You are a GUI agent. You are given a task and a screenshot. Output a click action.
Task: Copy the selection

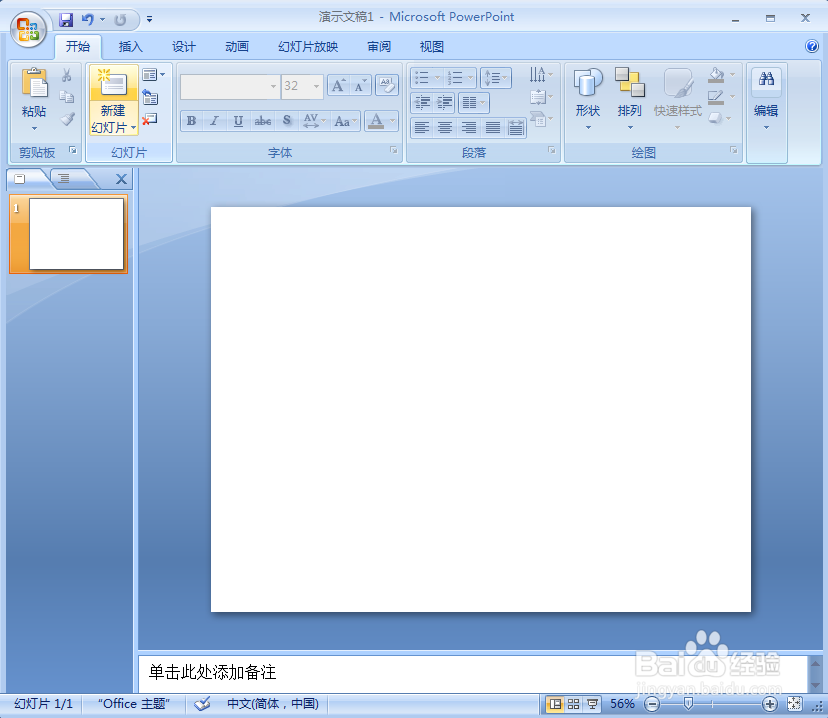67,97
